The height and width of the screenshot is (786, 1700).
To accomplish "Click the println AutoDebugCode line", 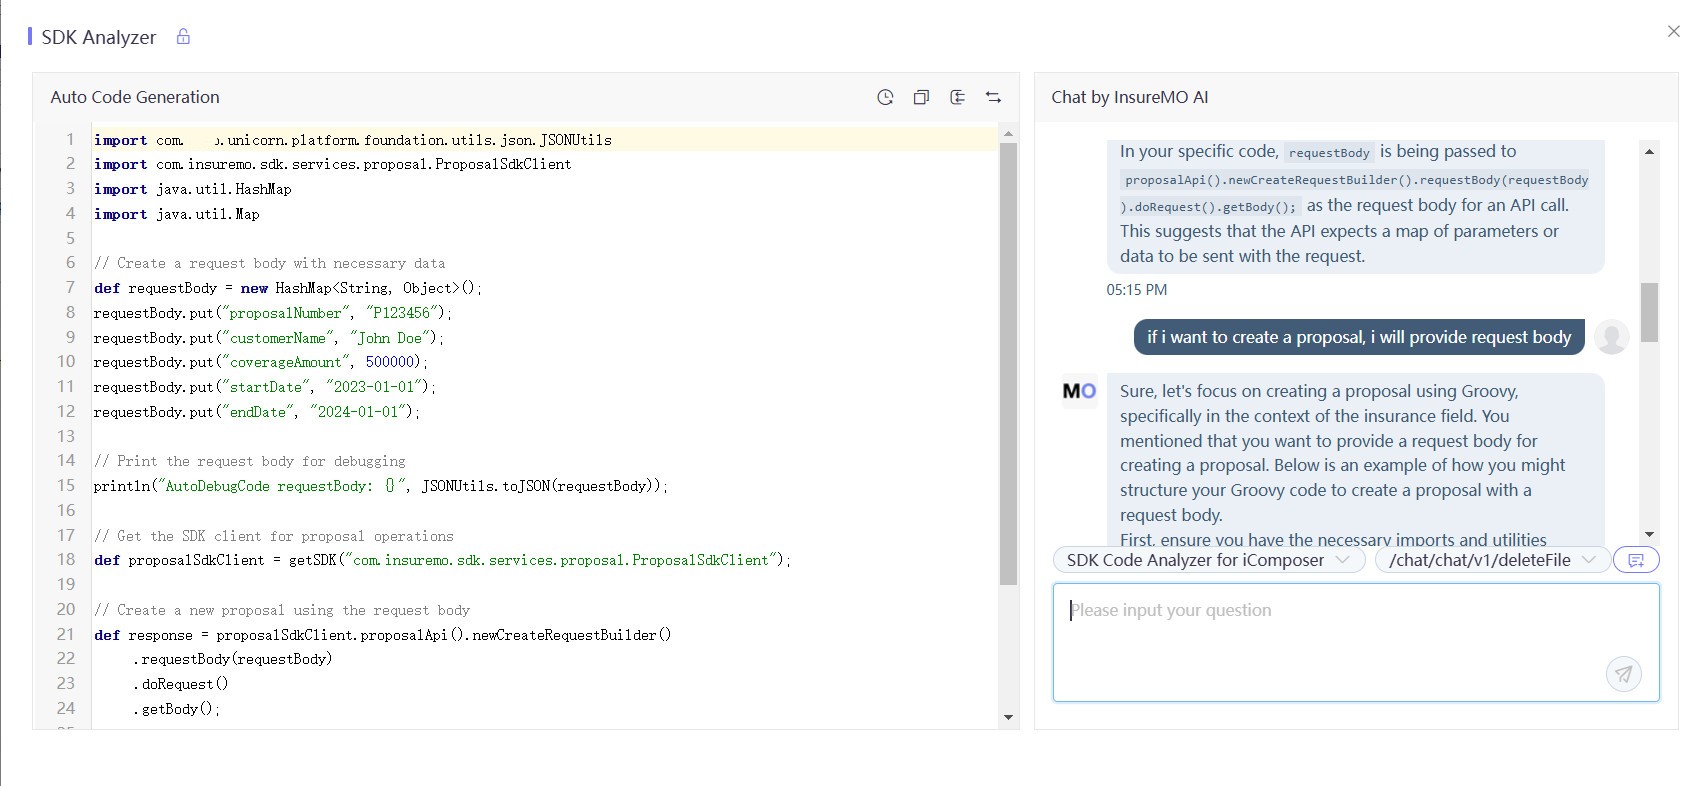I will point(381,486).
